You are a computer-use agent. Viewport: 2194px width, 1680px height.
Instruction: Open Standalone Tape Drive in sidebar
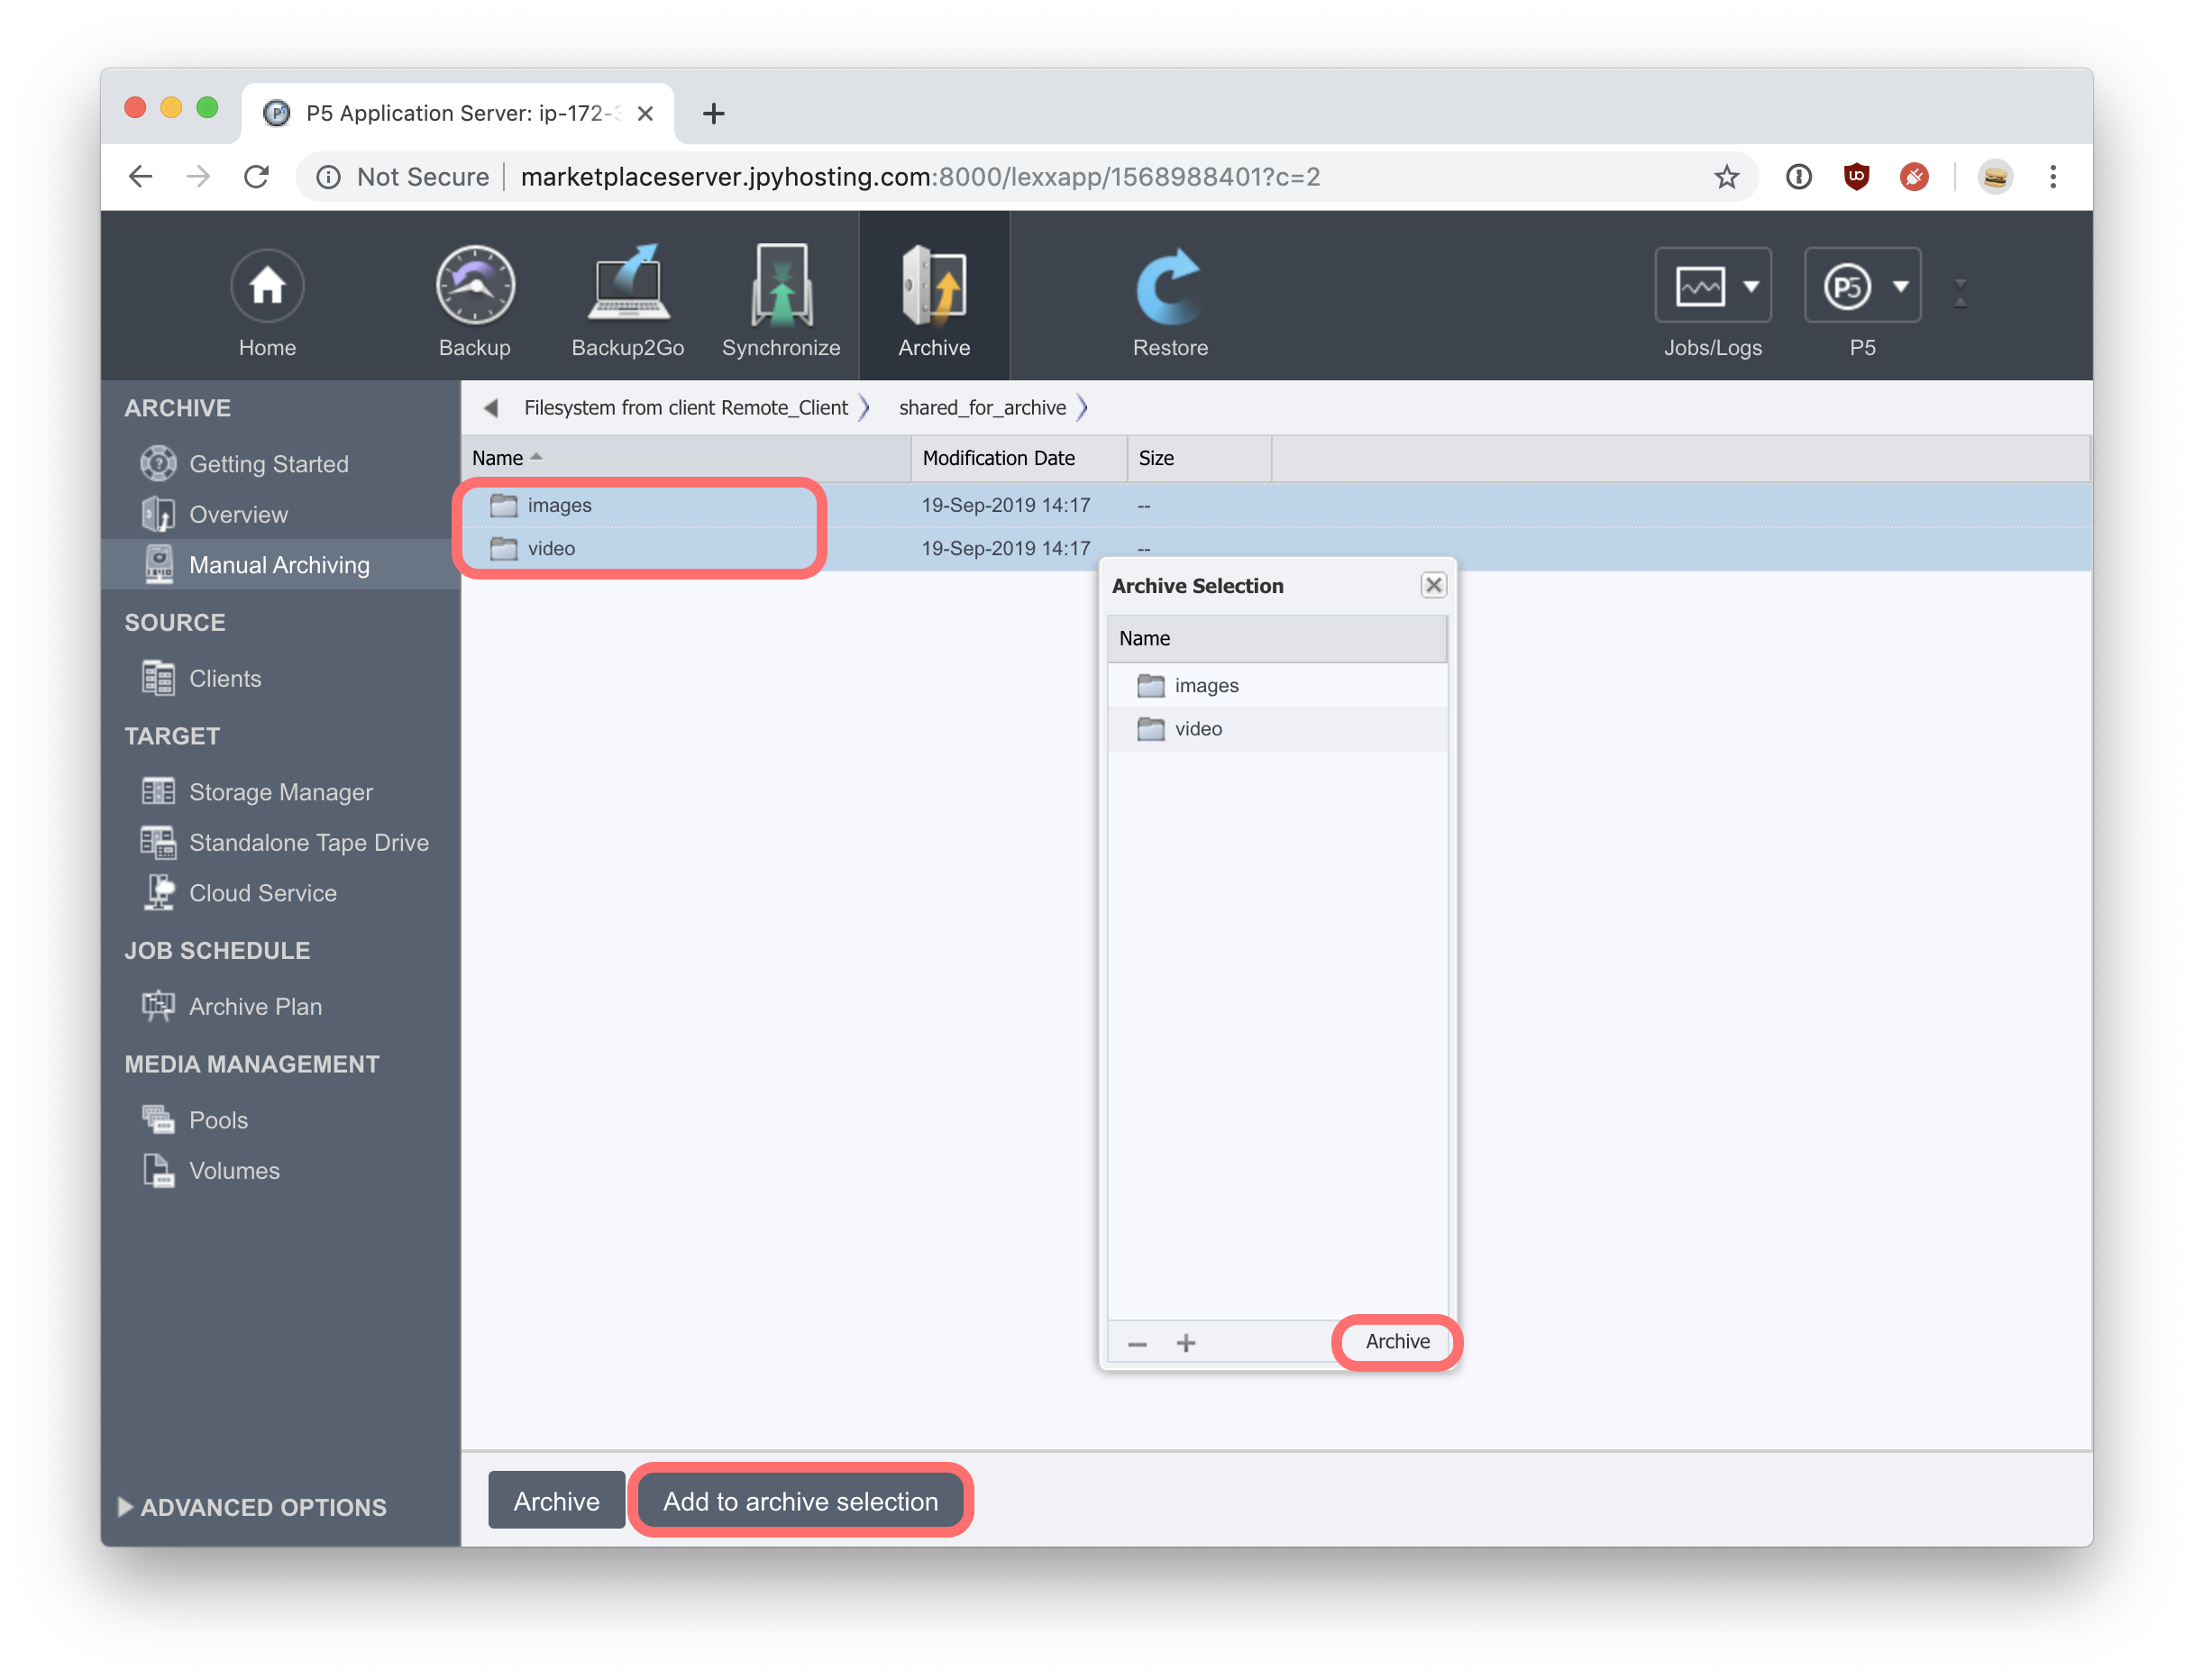(x=309, y=842)
